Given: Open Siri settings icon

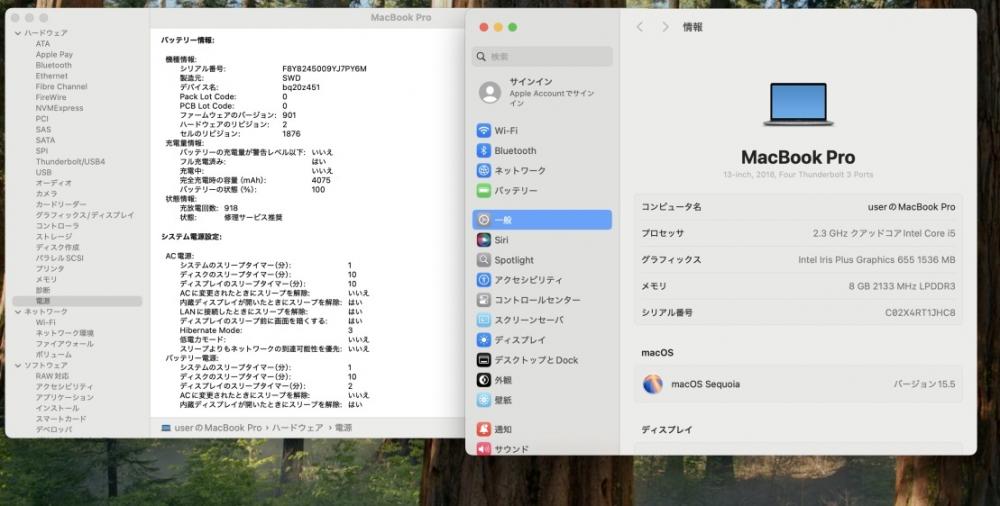Looking at the screenshot, I should 483,240.
